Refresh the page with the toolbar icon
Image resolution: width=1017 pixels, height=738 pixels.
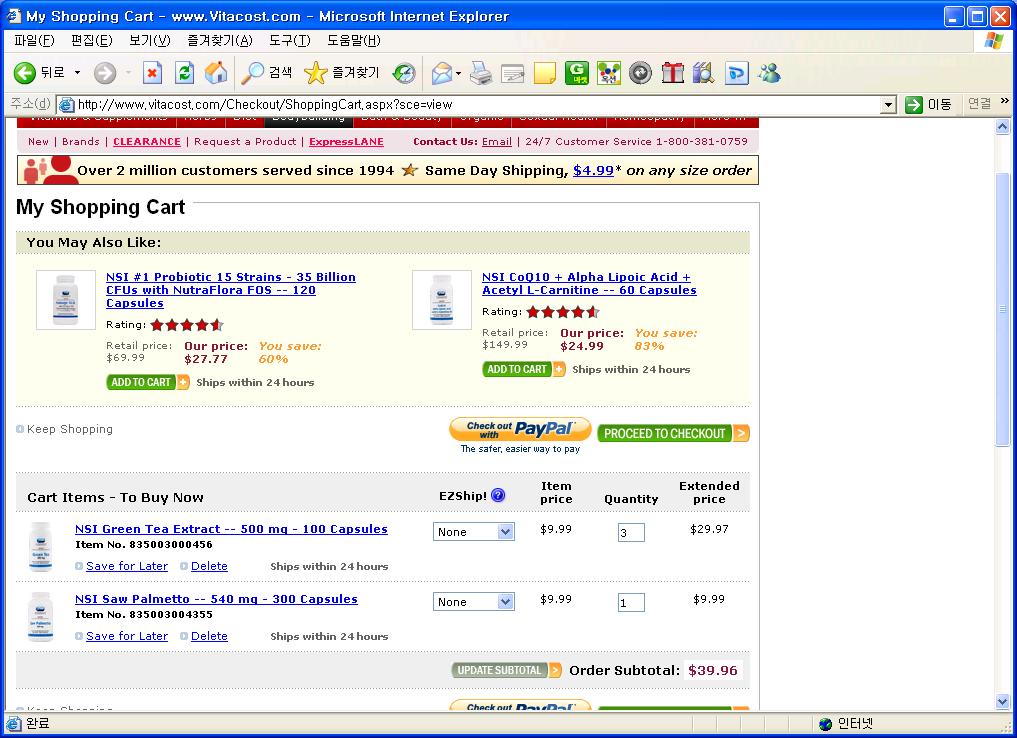184,73
